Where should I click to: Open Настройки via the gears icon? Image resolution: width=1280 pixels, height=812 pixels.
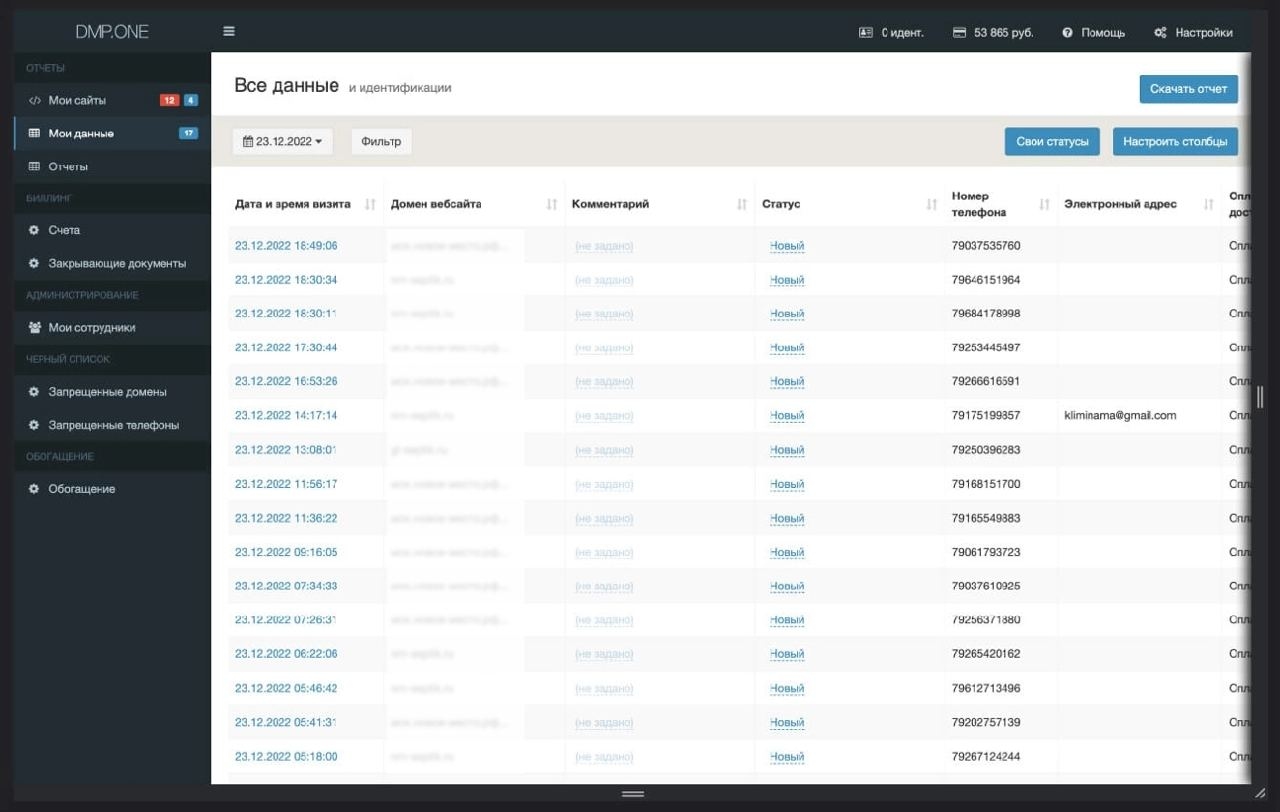tap(1160, 33)
